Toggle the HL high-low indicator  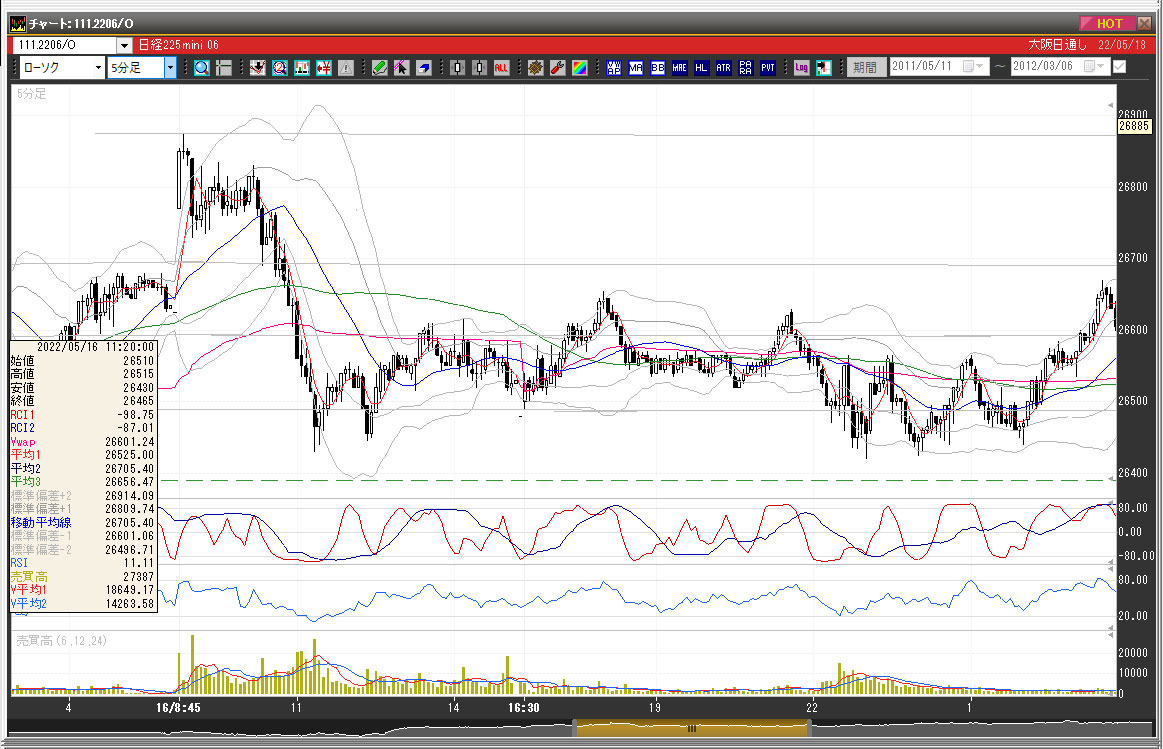pos(702,67)
